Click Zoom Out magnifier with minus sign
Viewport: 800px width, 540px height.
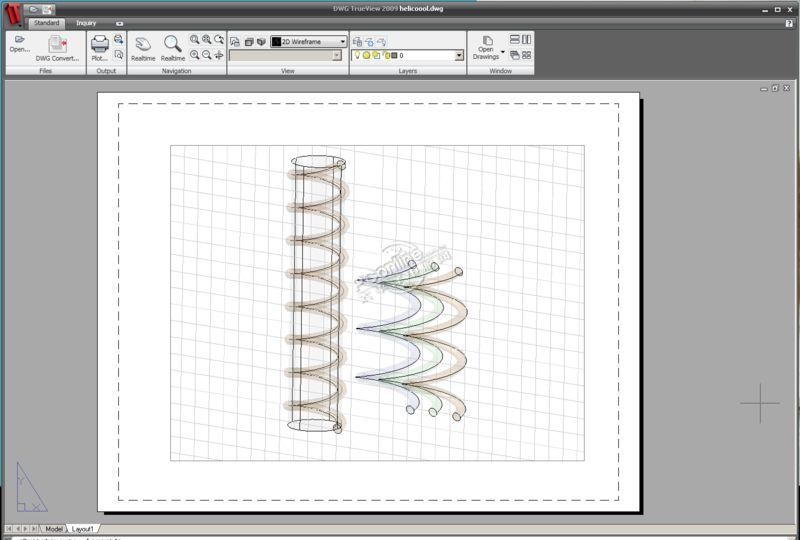tap(207, 55)
